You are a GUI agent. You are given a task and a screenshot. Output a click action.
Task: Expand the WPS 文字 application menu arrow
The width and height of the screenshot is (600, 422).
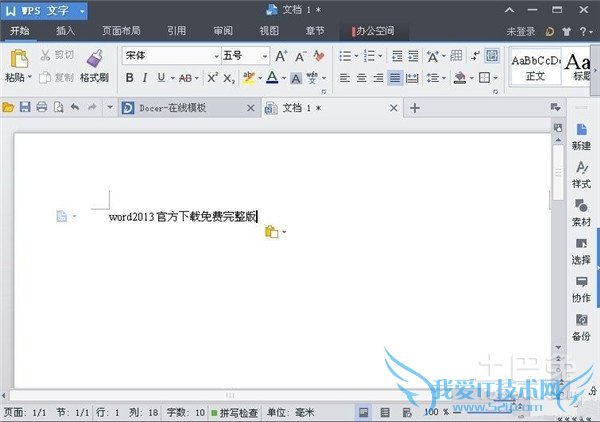[82, 11]
